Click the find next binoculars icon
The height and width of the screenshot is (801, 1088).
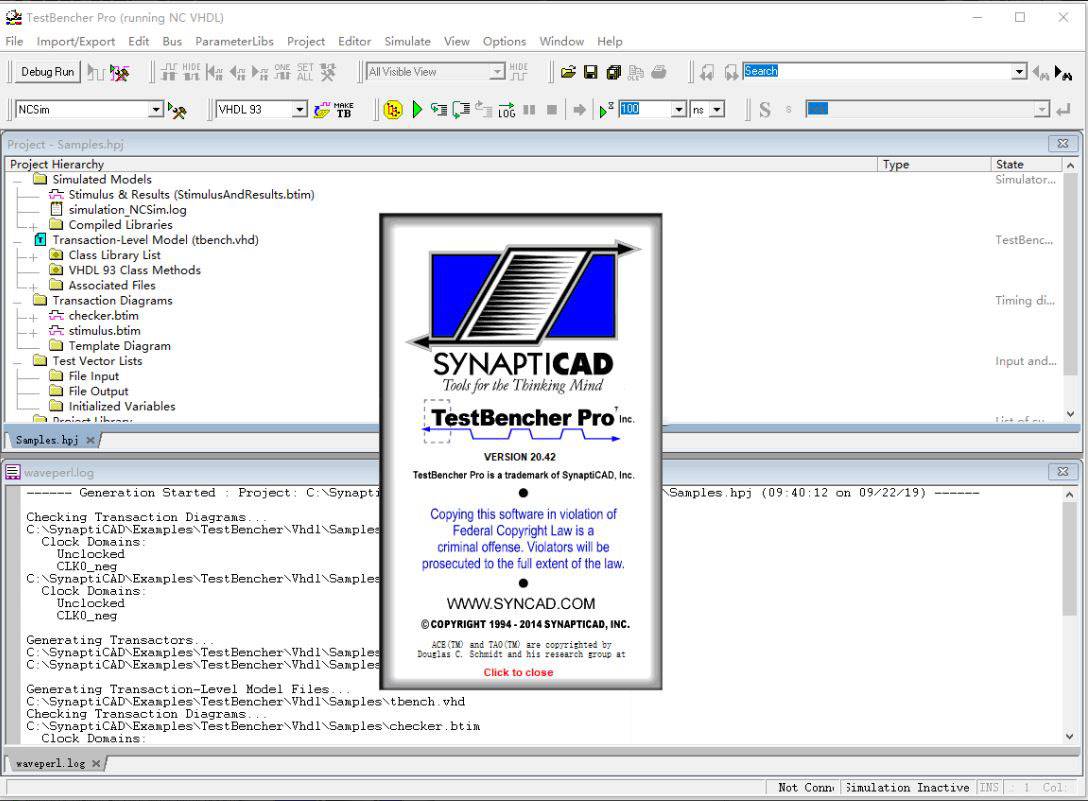click(1063, 72)
